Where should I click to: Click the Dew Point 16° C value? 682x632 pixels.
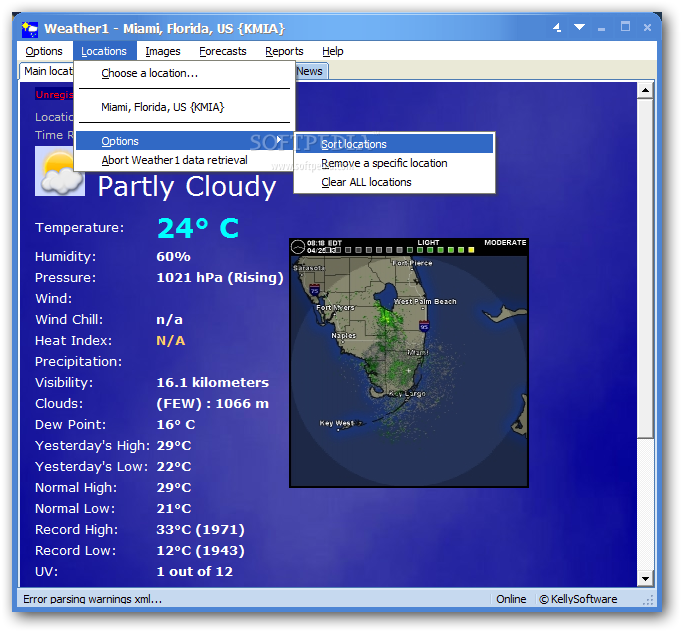(176, 425)
